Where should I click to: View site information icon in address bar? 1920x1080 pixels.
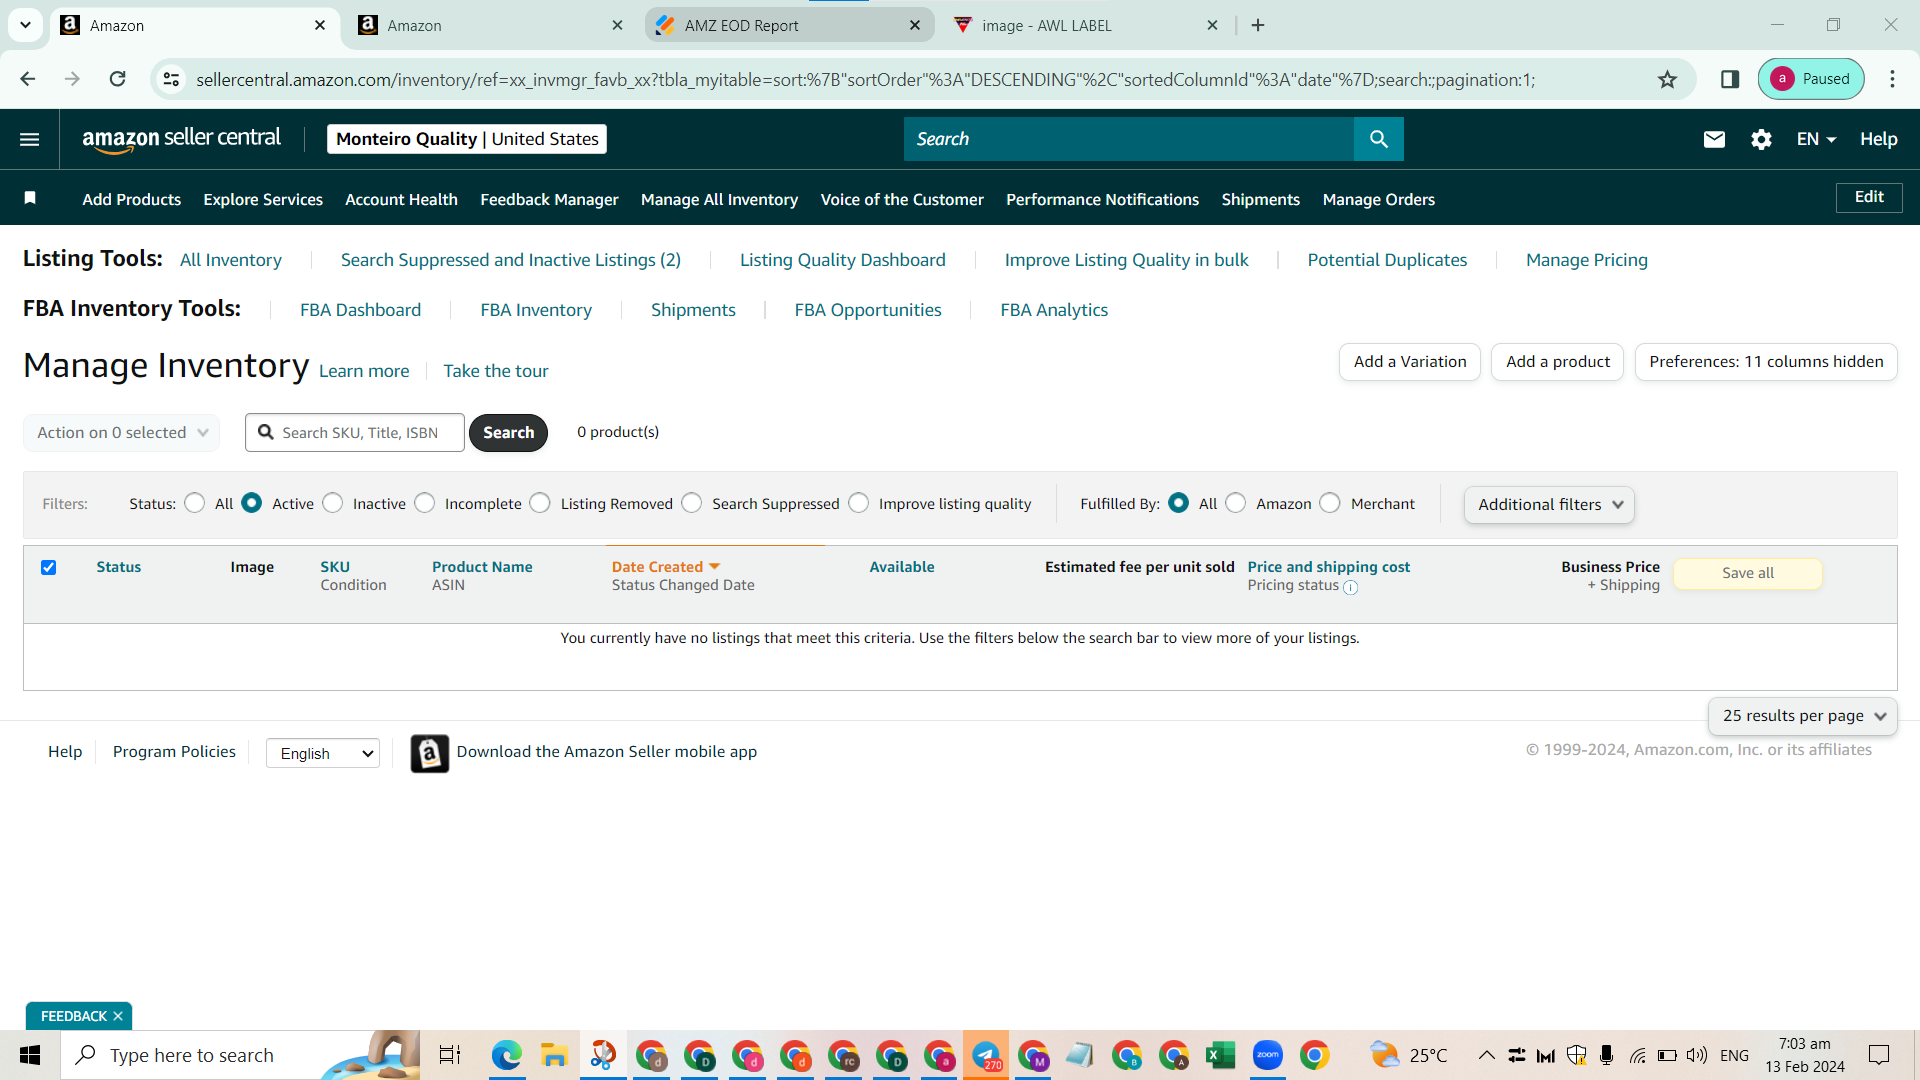pyautogui.click(x=172, y=79)
